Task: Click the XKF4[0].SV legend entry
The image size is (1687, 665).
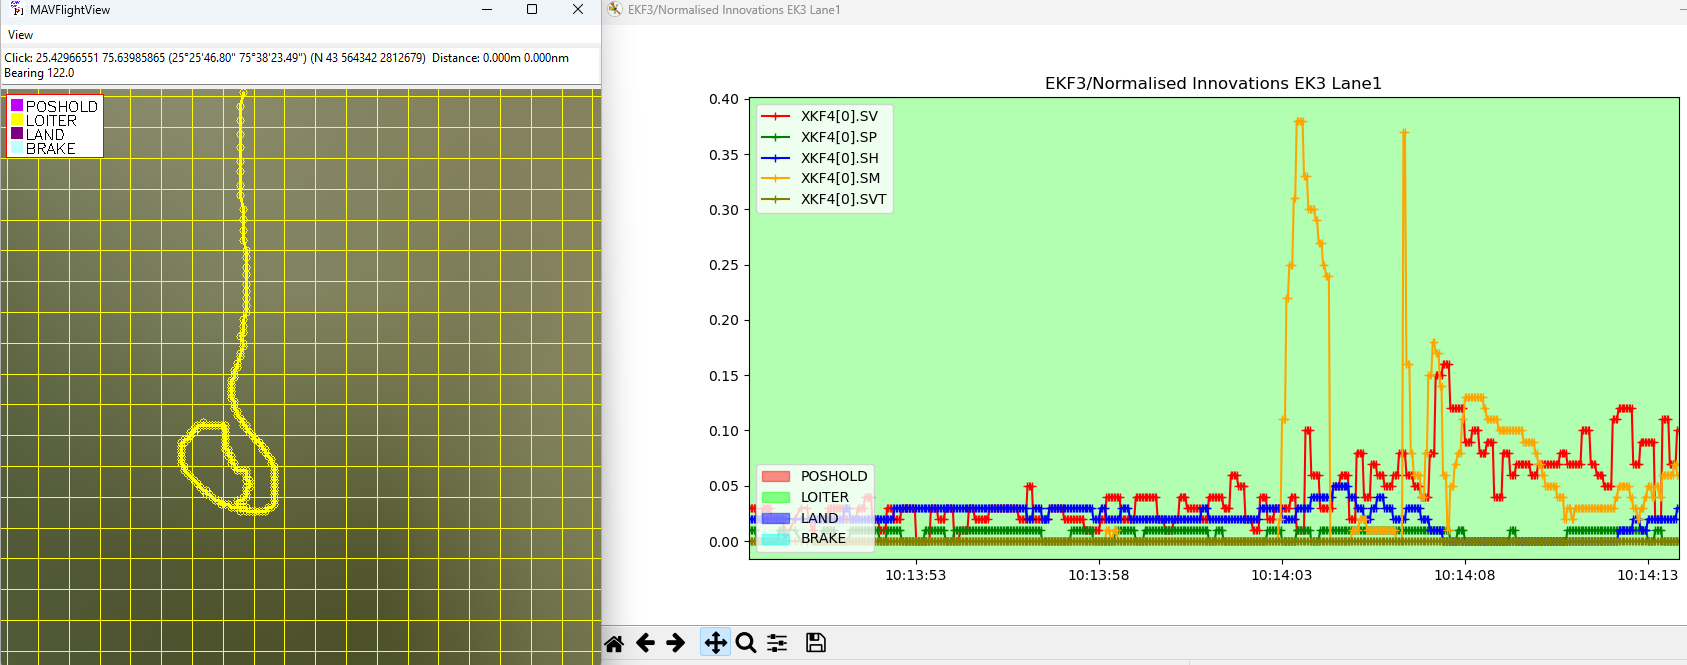Action: pos(838,116)
